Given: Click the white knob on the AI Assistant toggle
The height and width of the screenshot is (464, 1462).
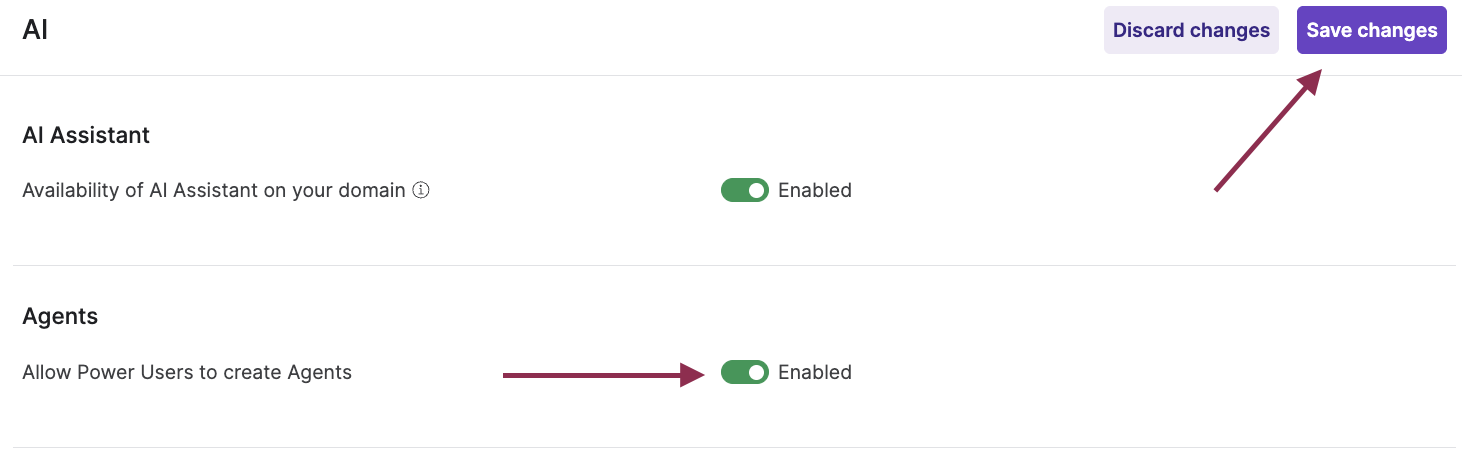Looking at the screenshot, I should (757, 190).
